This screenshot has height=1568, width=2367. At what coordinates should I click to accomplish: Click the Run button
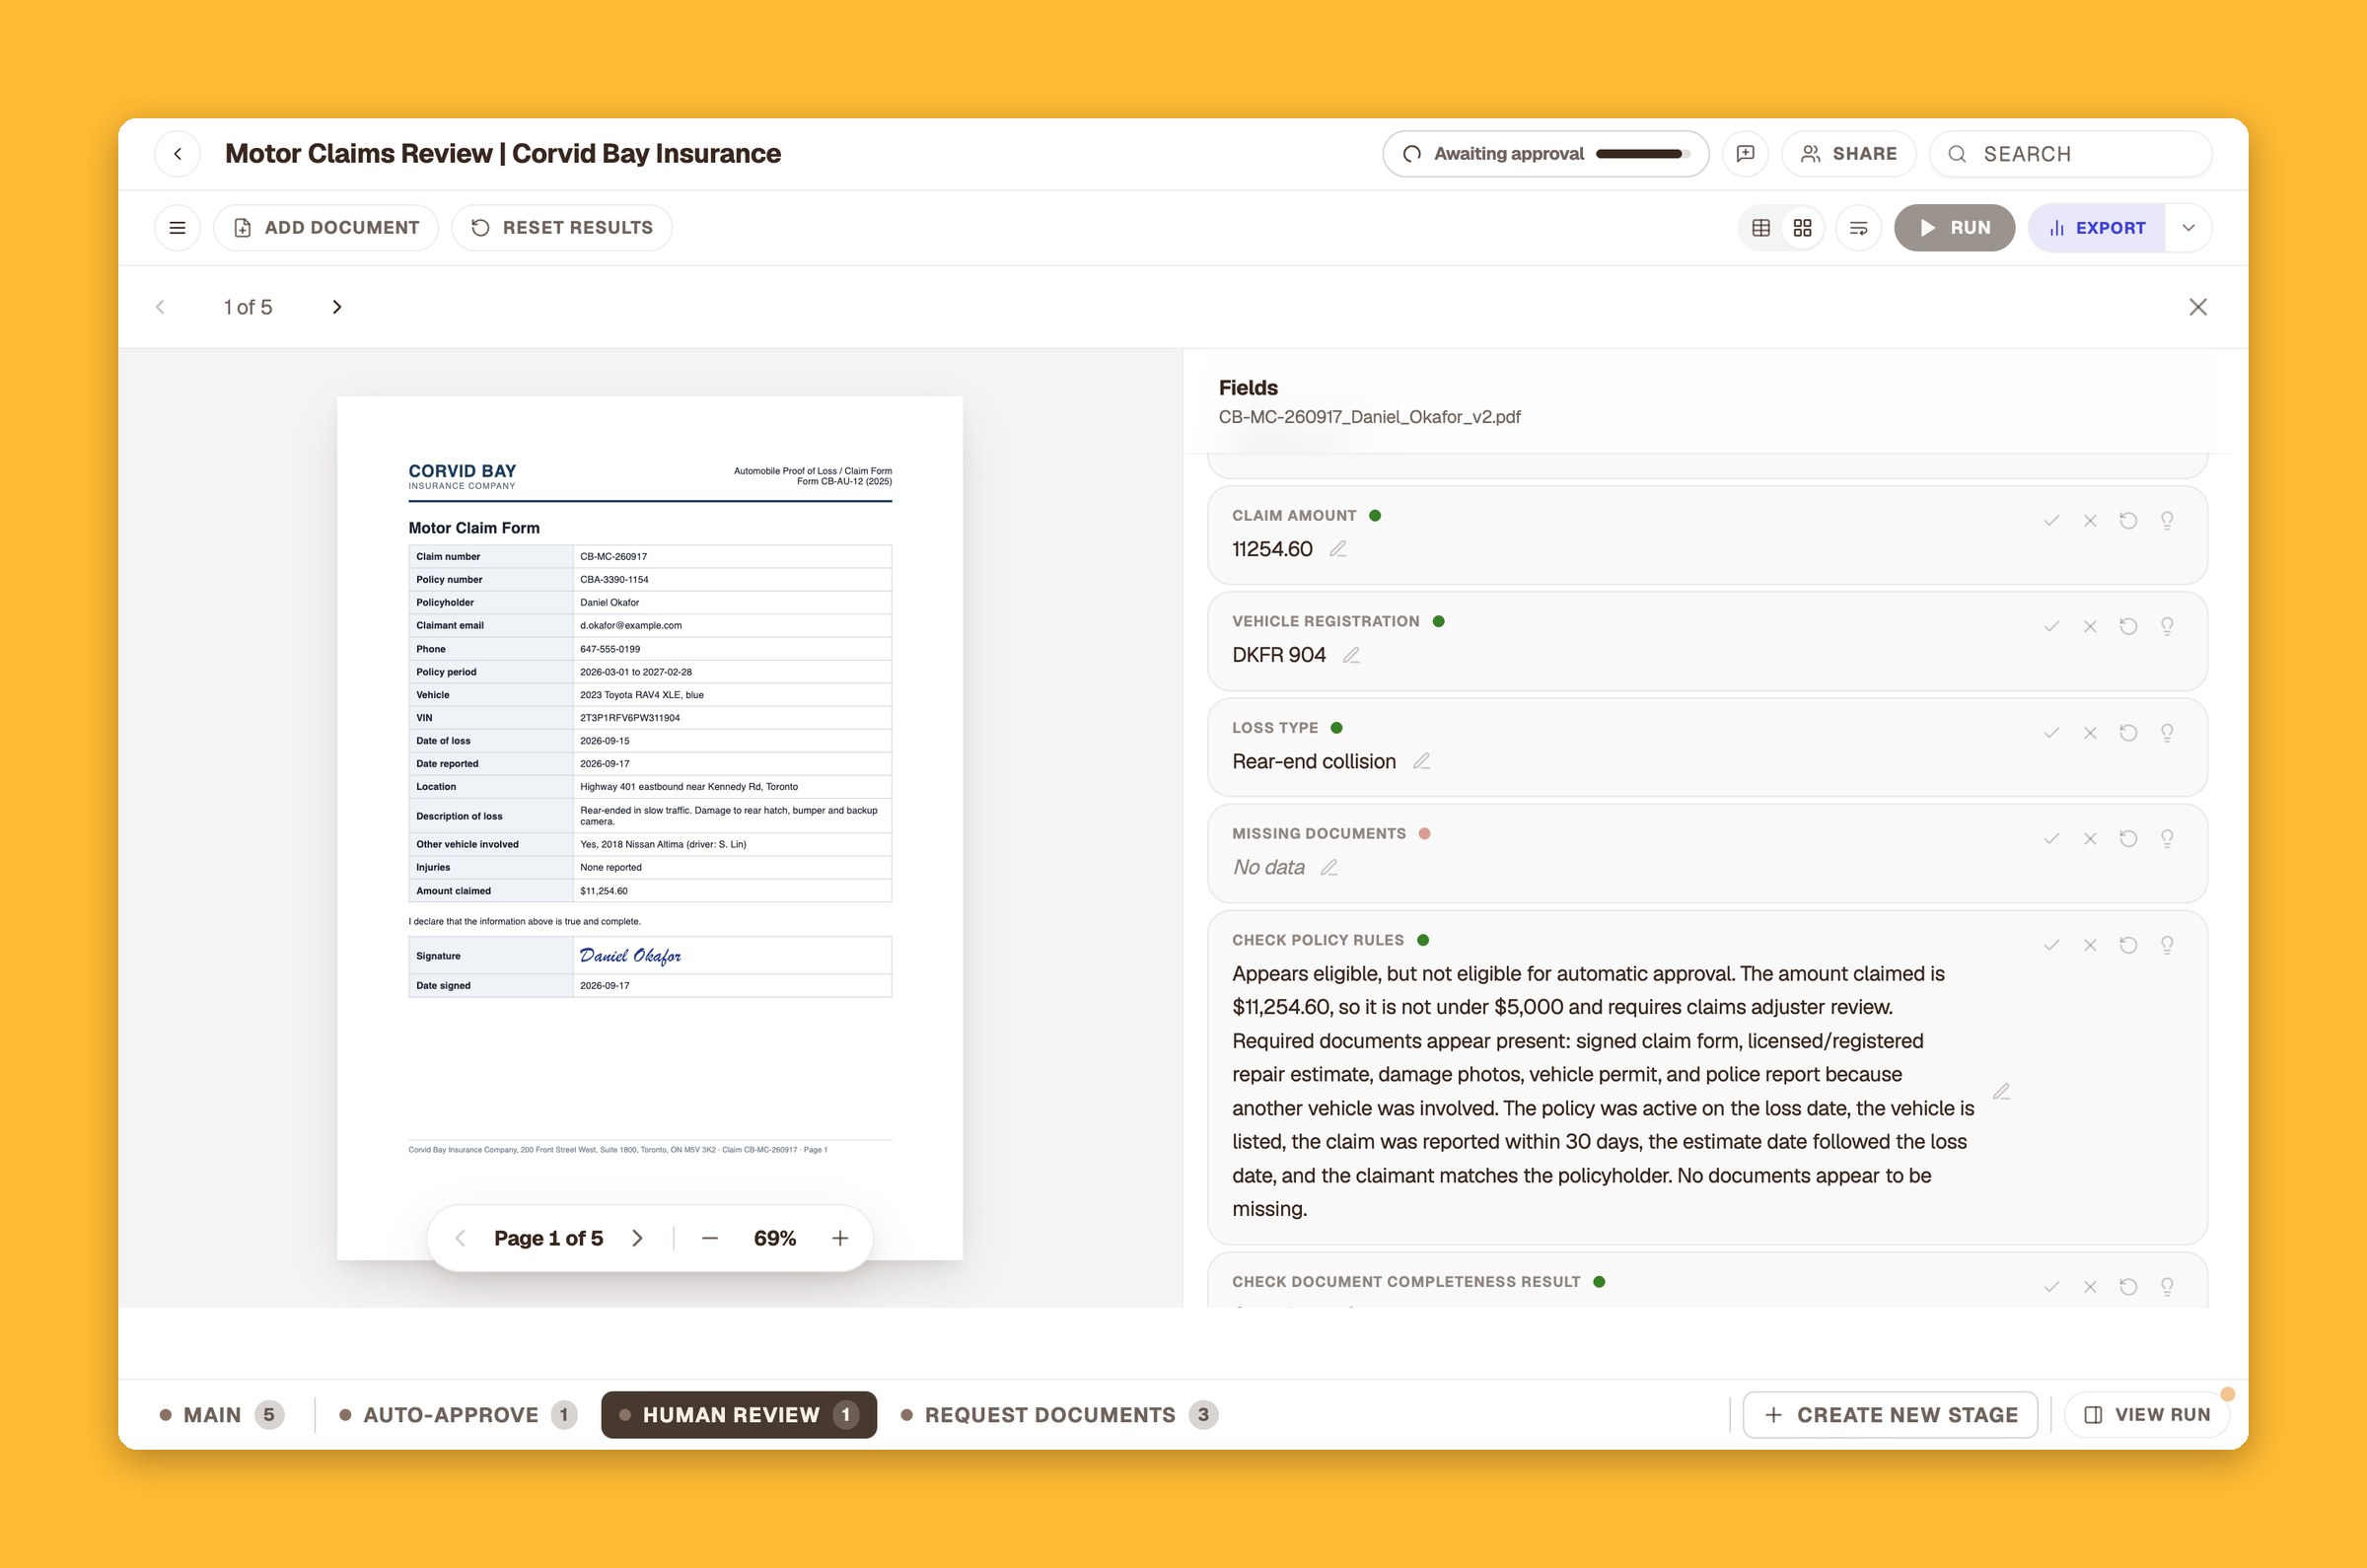[1954, 228]
